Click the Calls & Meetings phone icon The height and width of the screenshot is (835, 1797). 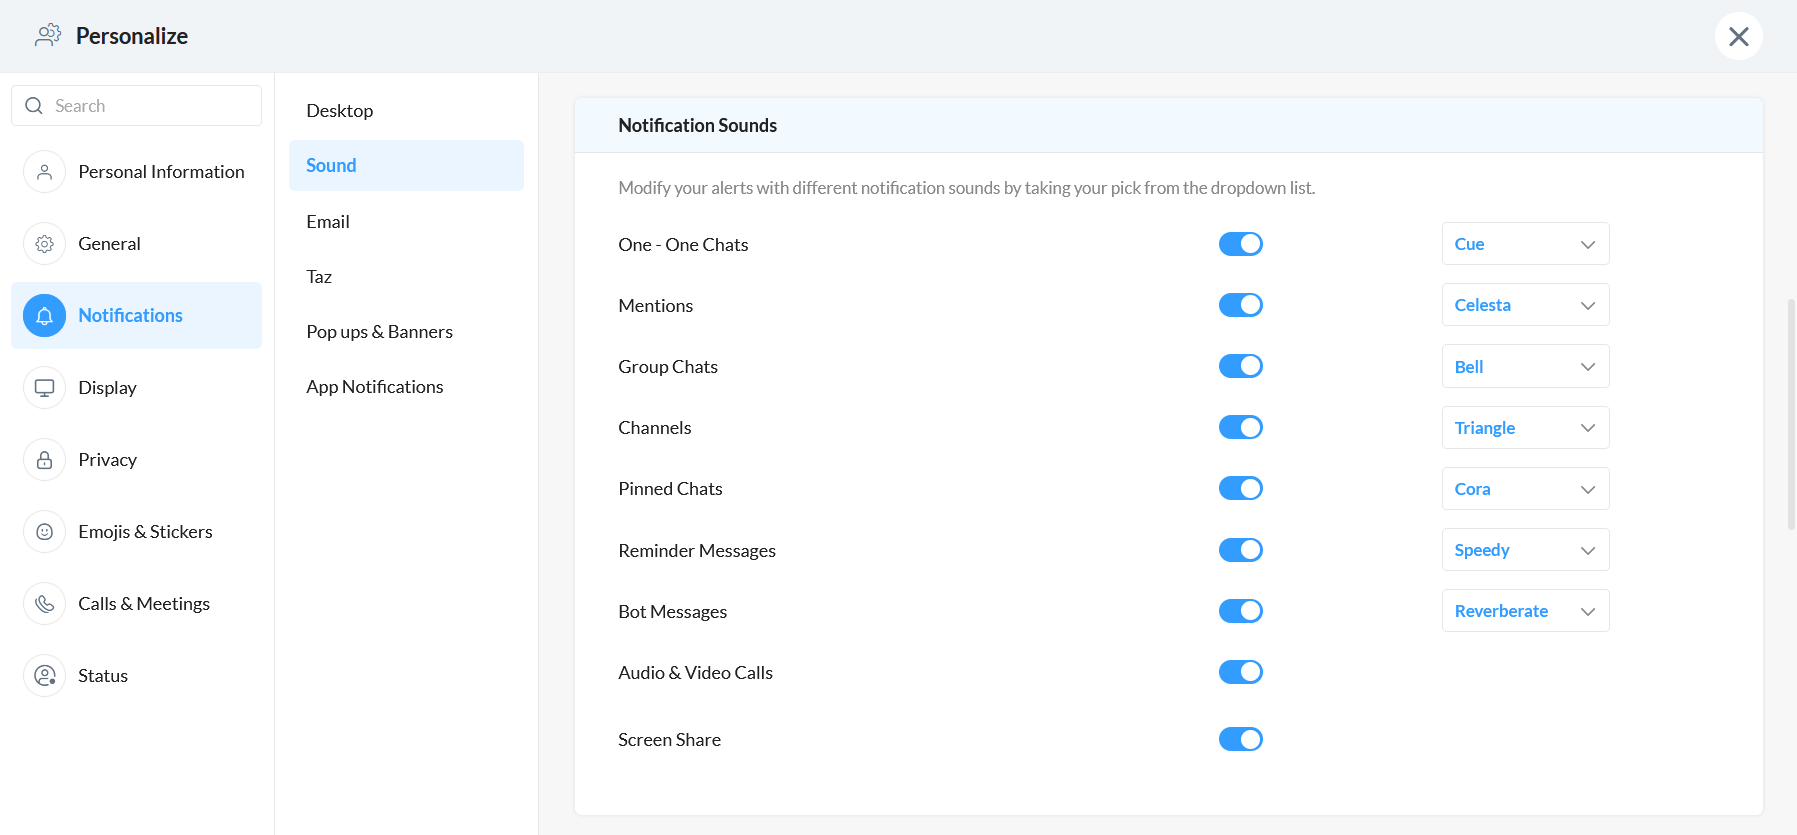[x=44, y=604]
